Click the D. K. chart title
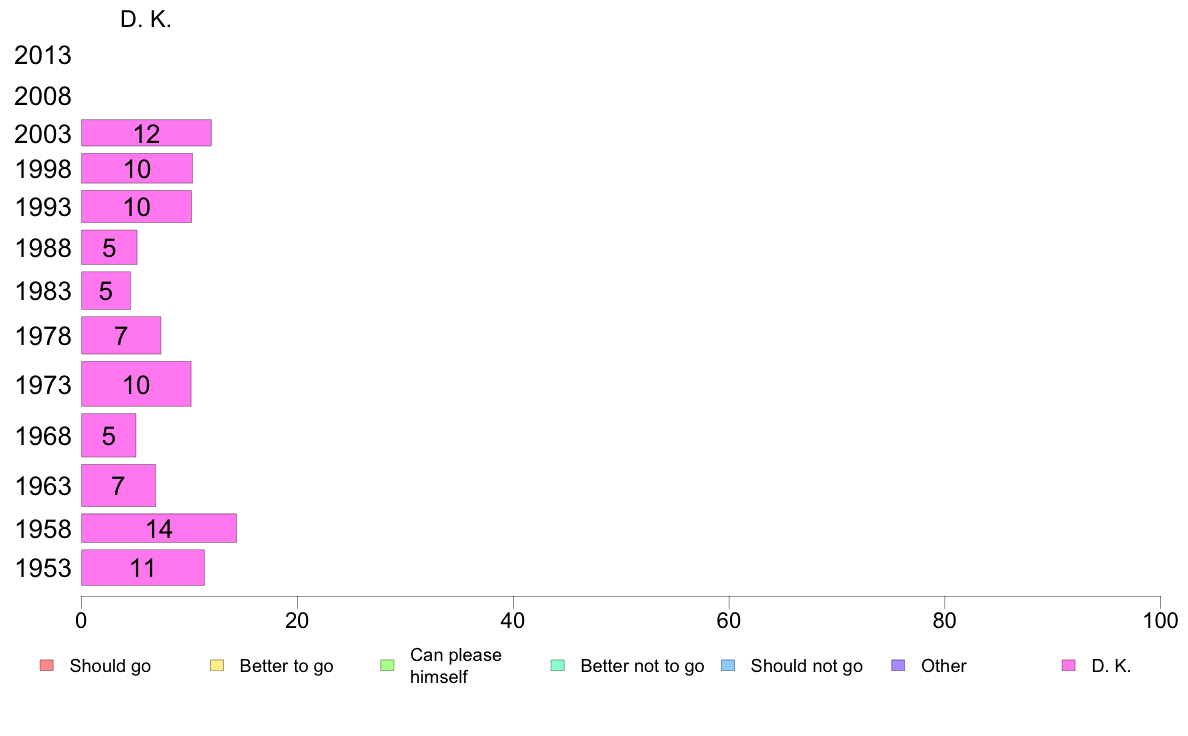 click(145, 20)
